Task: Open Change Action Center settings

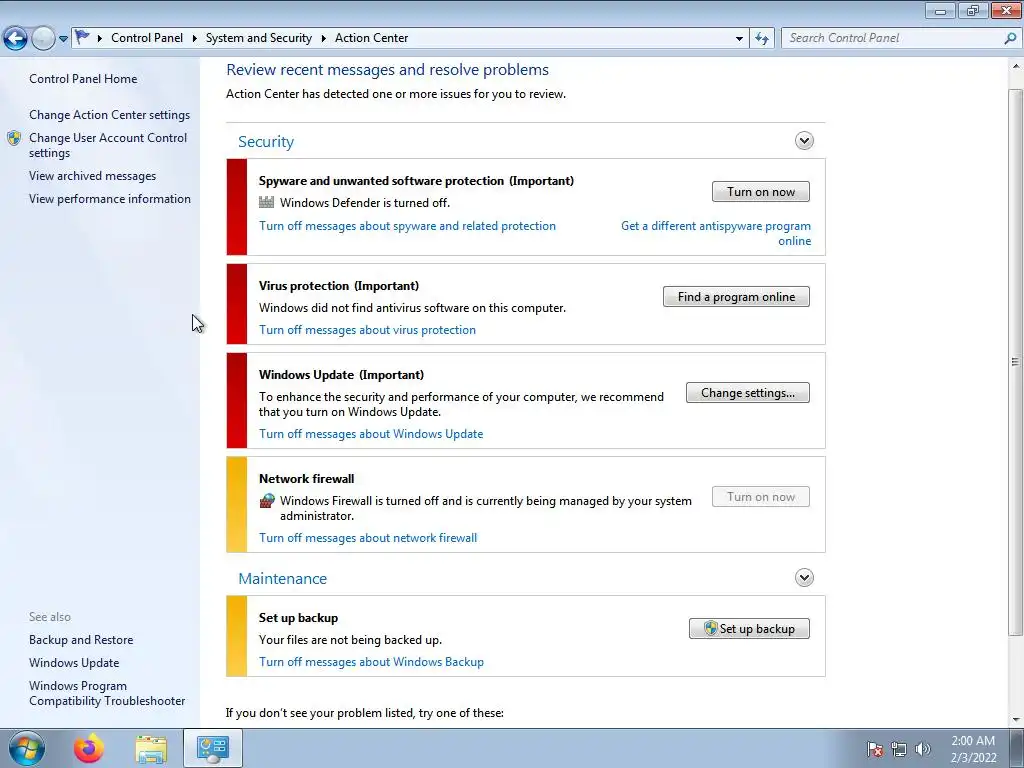Action: click(x=110, y=115)
